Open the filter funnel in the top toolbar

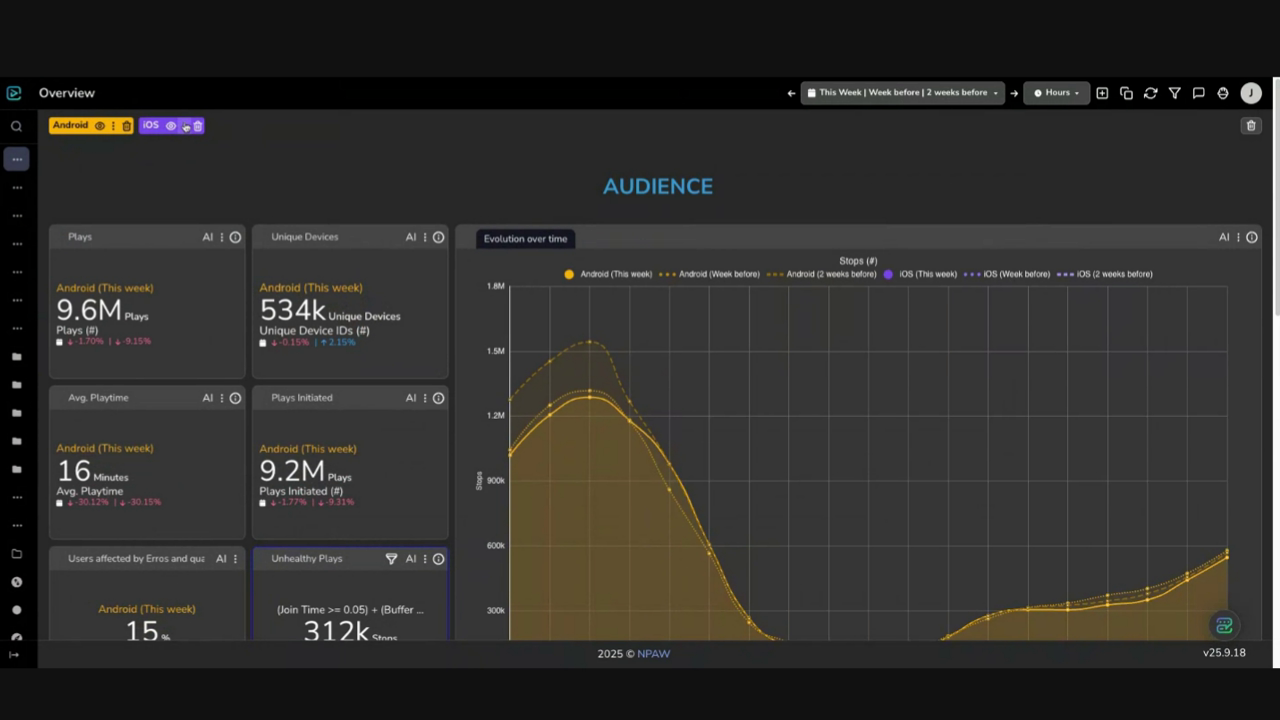tap(1174, 93)
